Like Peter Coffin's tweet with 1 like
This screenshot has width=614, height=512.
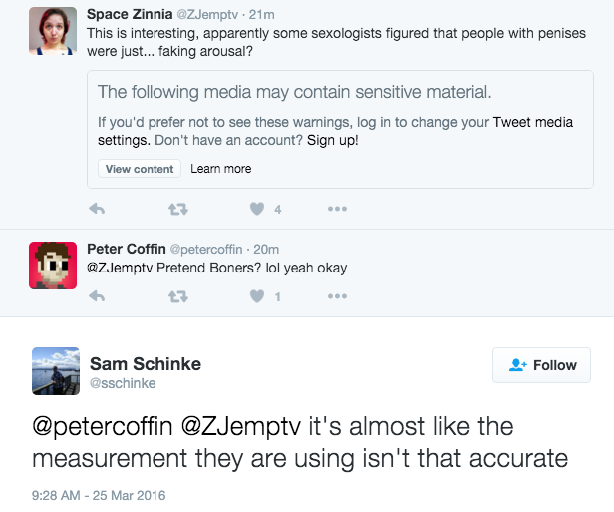coord(257,296)
